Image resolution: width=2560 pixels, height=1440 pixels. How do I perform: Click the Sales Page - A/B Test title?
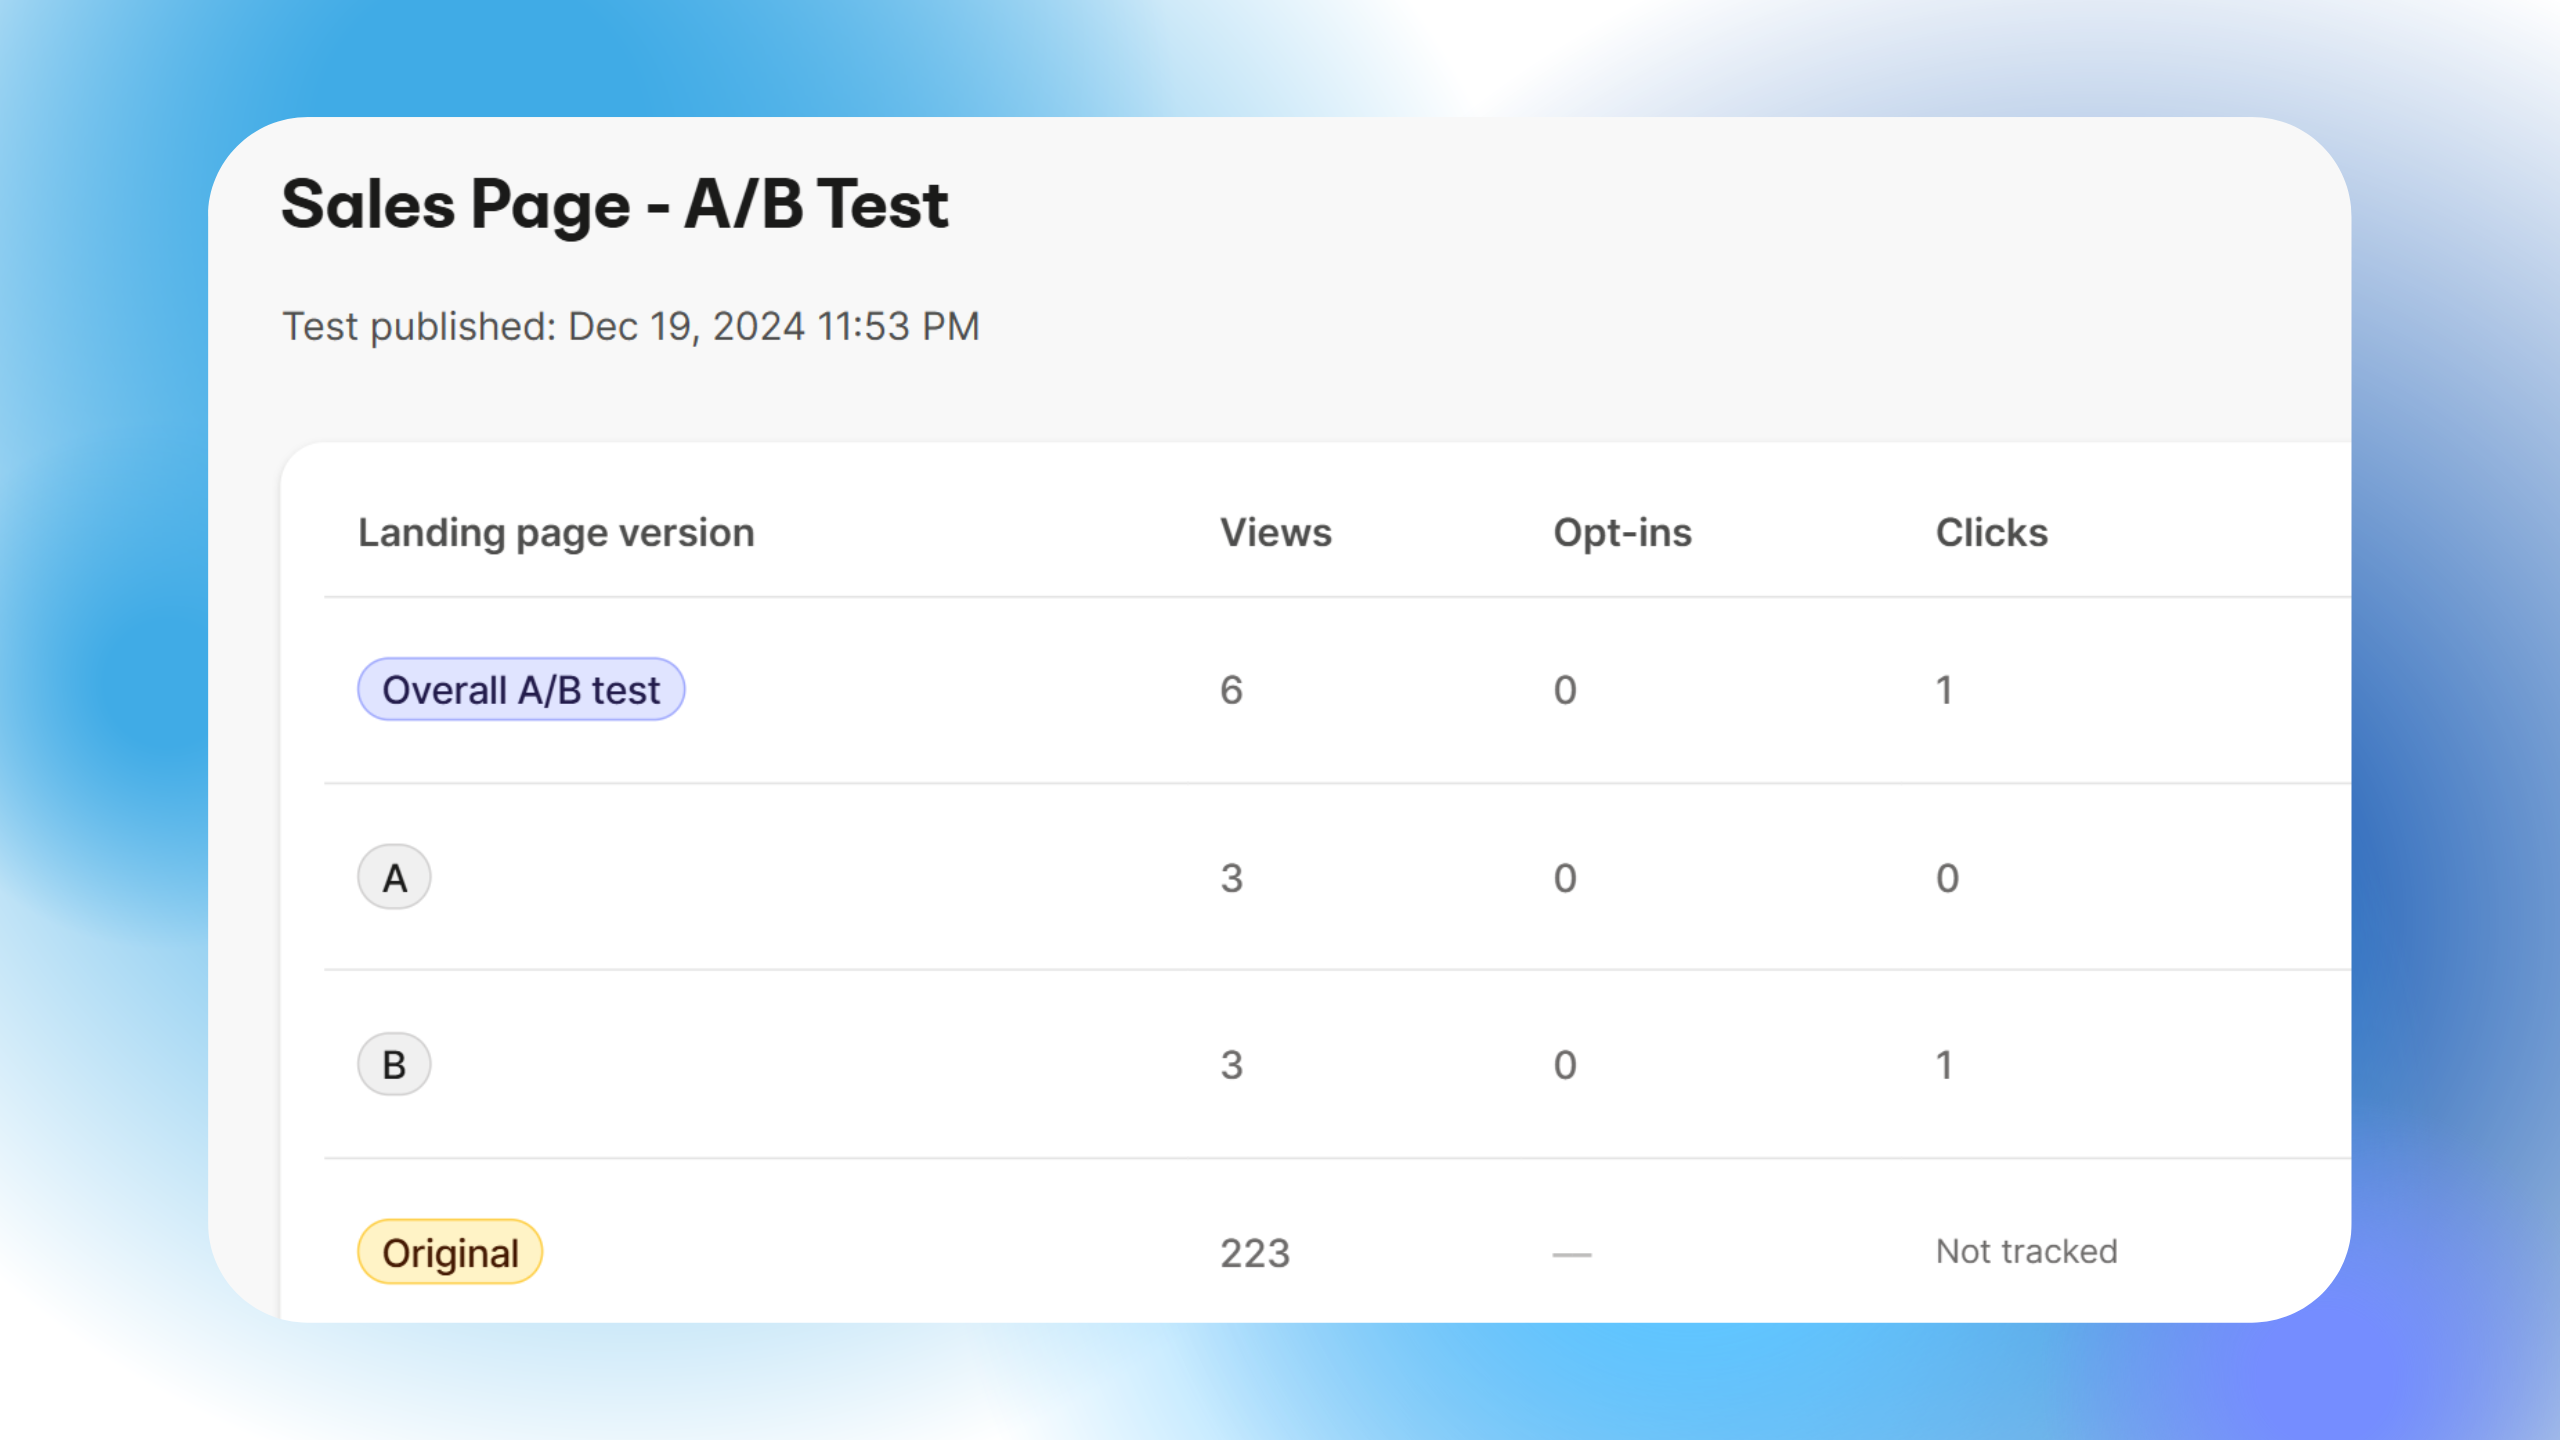(614, 205)
